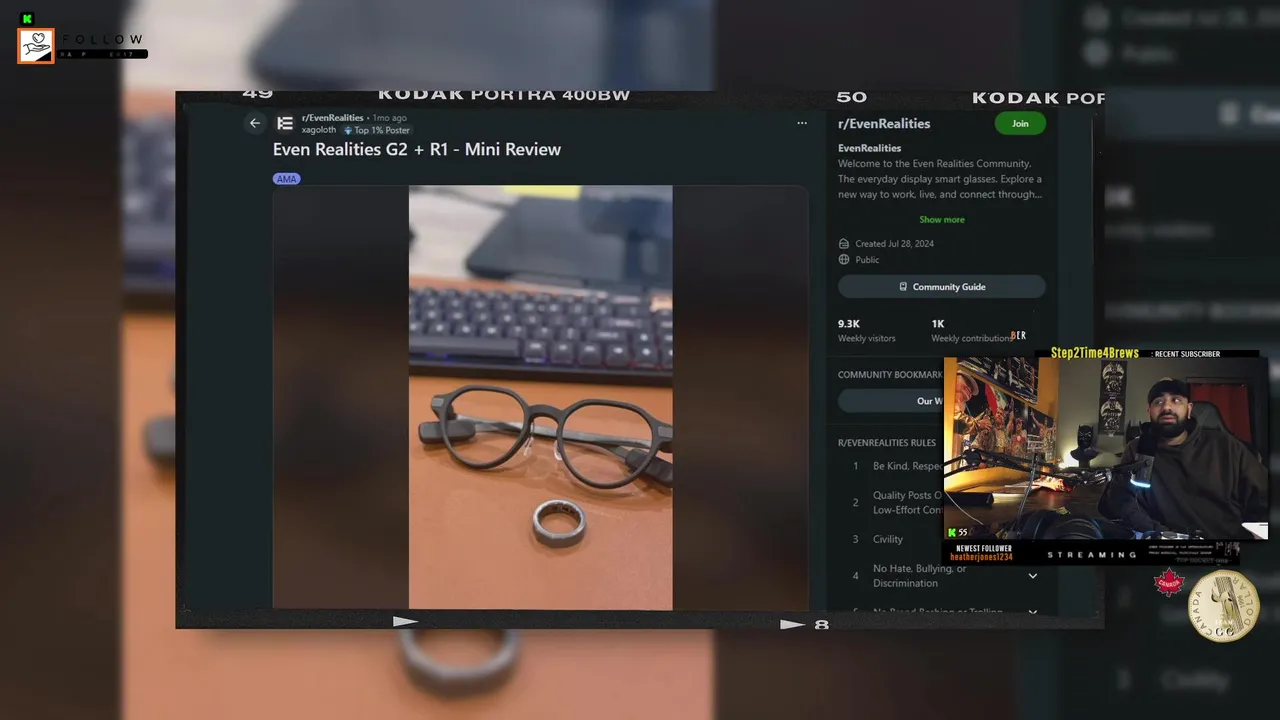Open the r/EvenRealities link in post header
Screen dimensions: 1280x720
[333, 118]
